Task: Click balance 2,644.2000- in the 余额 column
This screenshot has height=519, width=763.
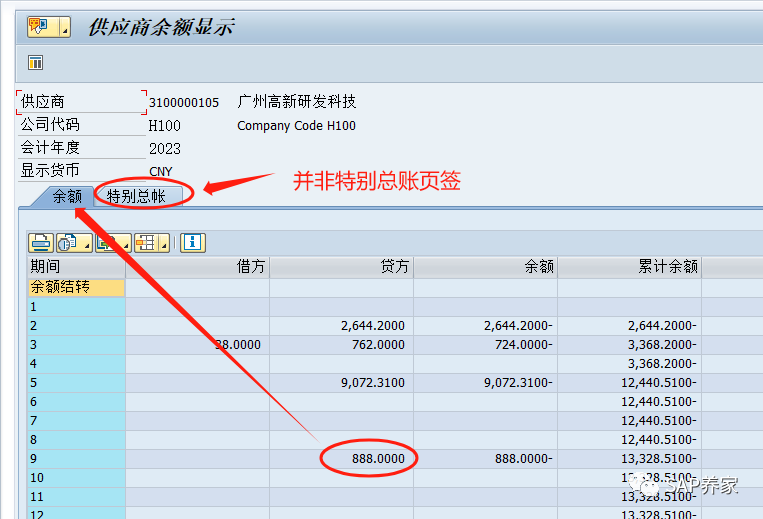Action: click(x=518, y=326)
